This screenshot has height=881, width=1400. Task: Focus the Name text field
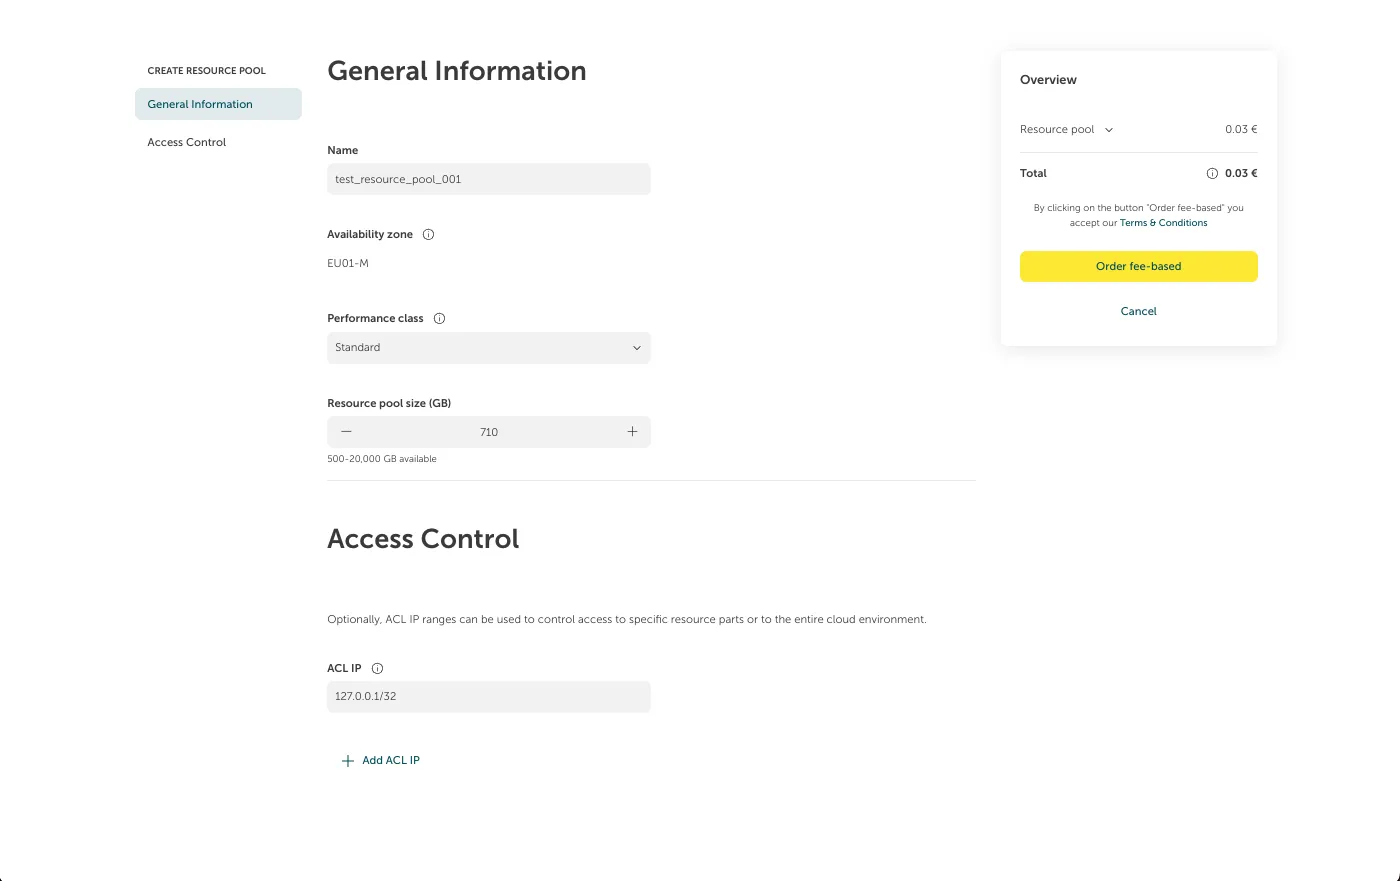coord(488,180)
